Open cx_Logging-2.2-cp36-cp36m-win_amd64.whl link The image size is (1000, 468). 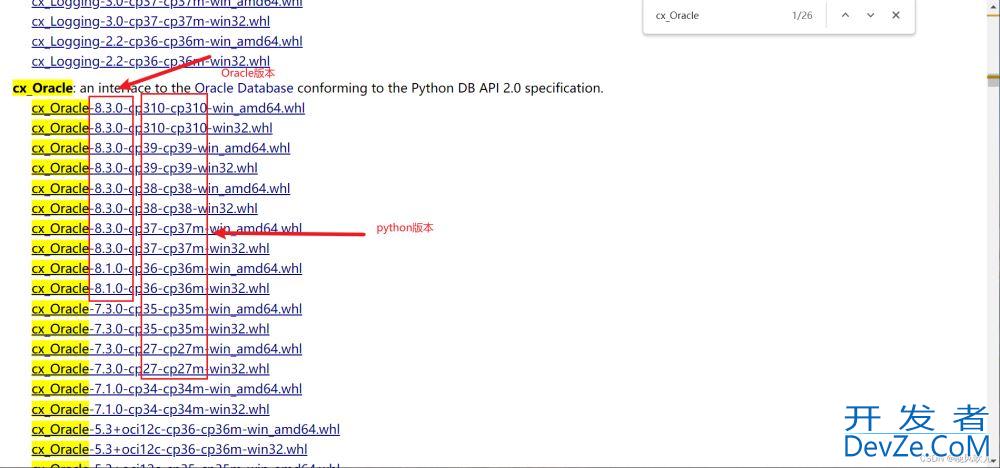[167, 41]
